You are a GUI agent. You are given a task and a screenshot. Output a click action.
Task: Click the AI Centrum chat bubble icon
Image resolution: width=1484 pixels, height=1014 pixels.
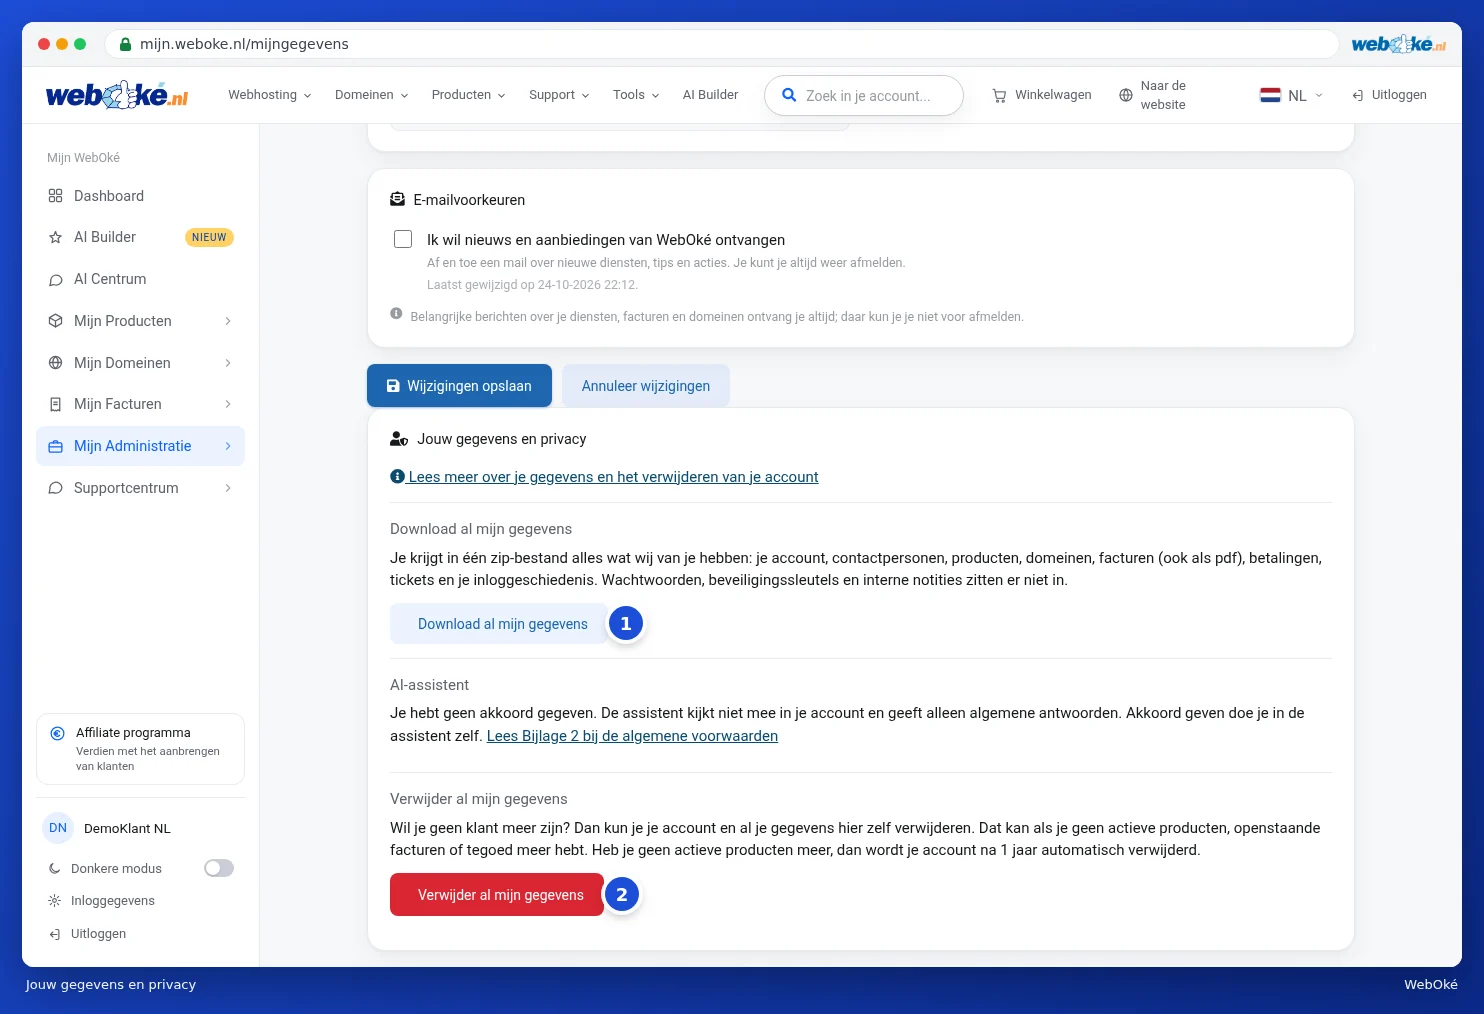tap(55, 280)
